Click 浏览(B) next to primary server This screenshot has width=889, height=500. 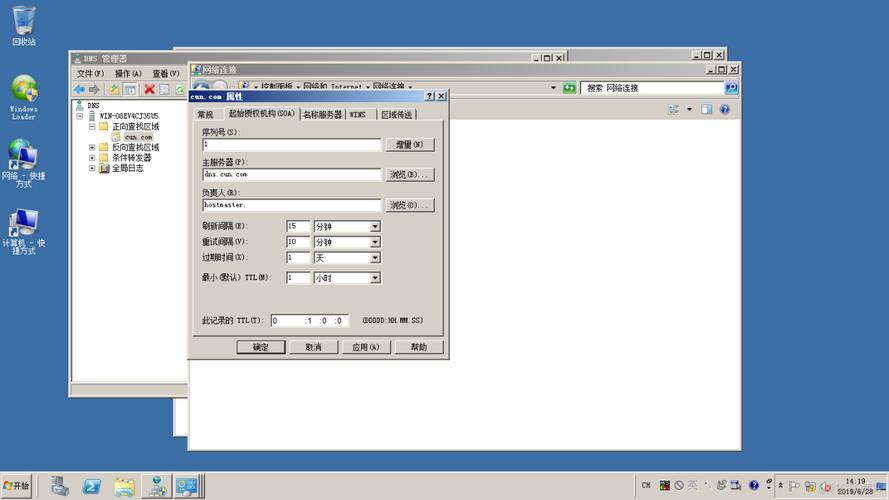410,175
